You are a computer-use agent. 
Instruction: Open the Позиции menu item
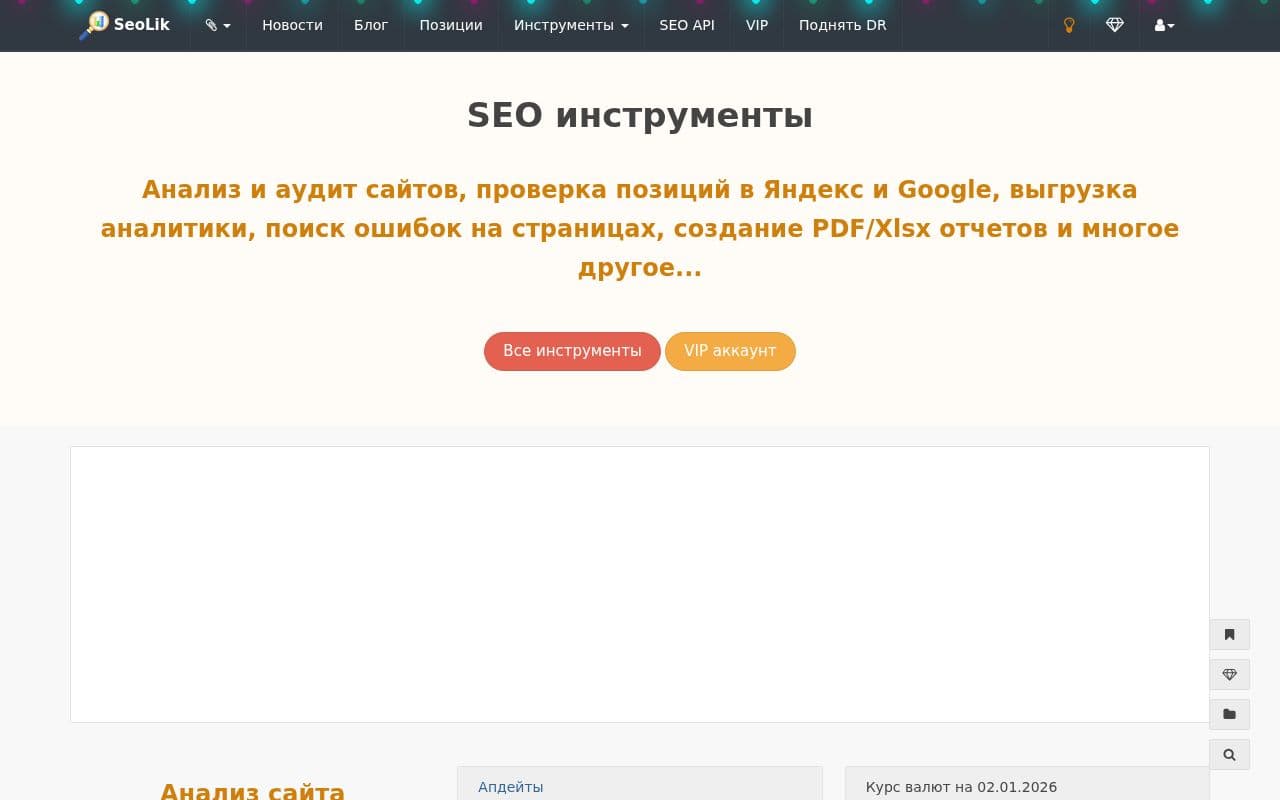click(451, 25)
